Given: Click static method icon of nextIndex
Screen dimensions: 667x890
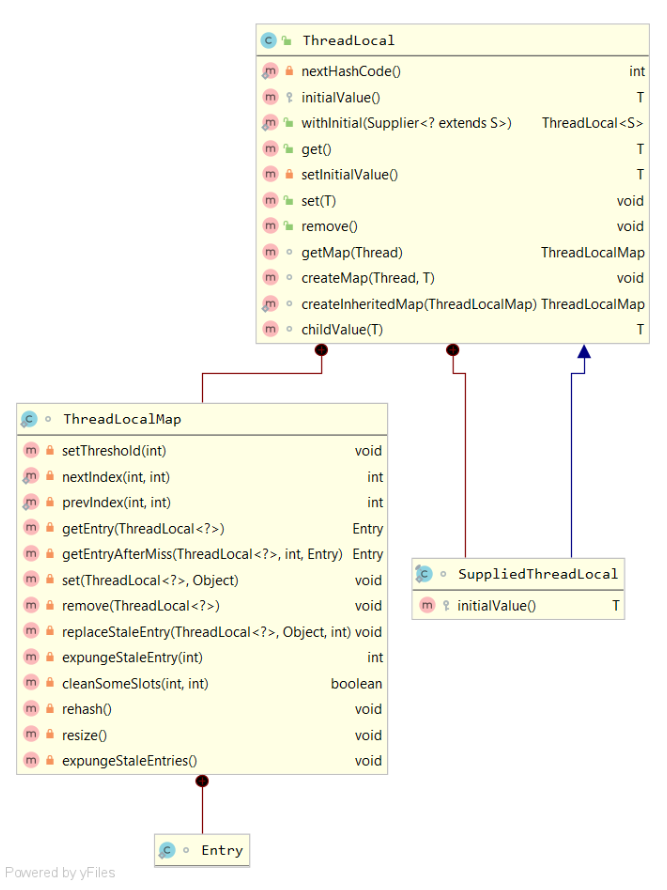Looking at the screenshot, I should (x=31, y=477).
